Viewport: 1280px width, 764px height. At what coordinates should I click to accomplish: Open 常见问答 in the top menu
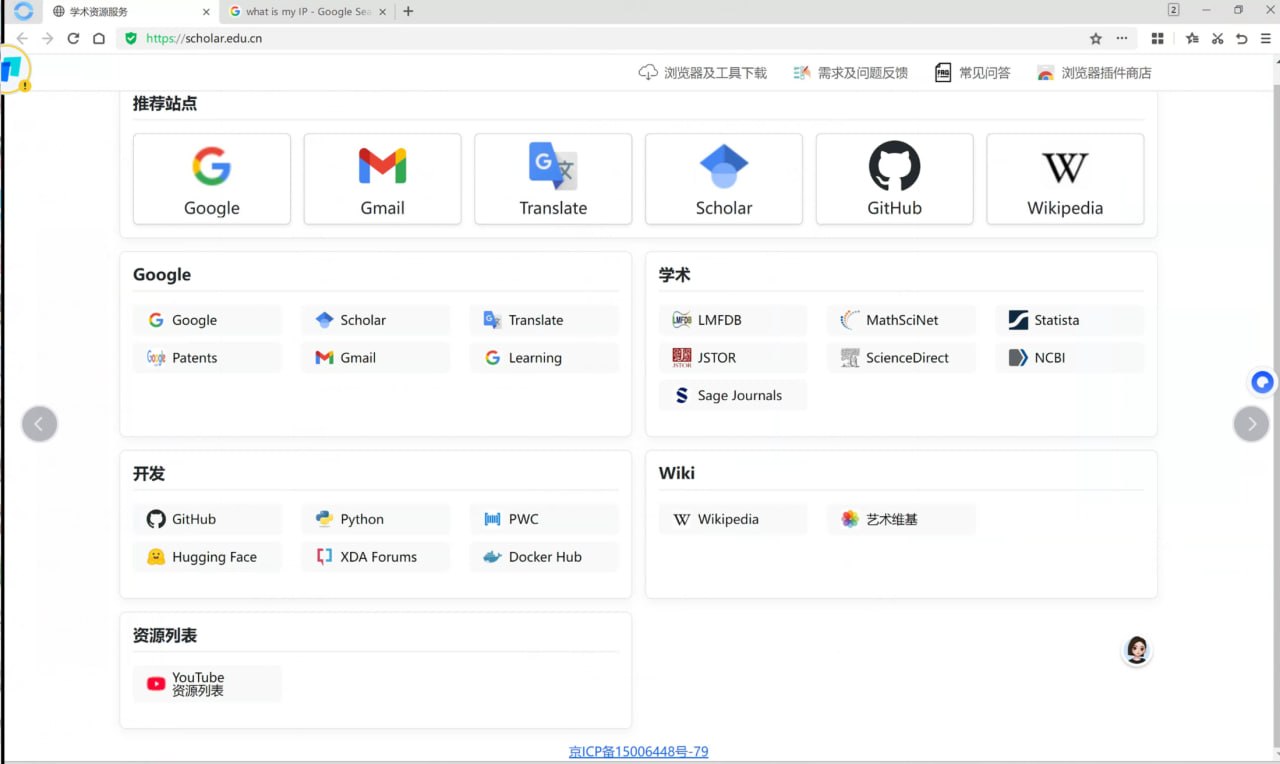pos(973,73)
